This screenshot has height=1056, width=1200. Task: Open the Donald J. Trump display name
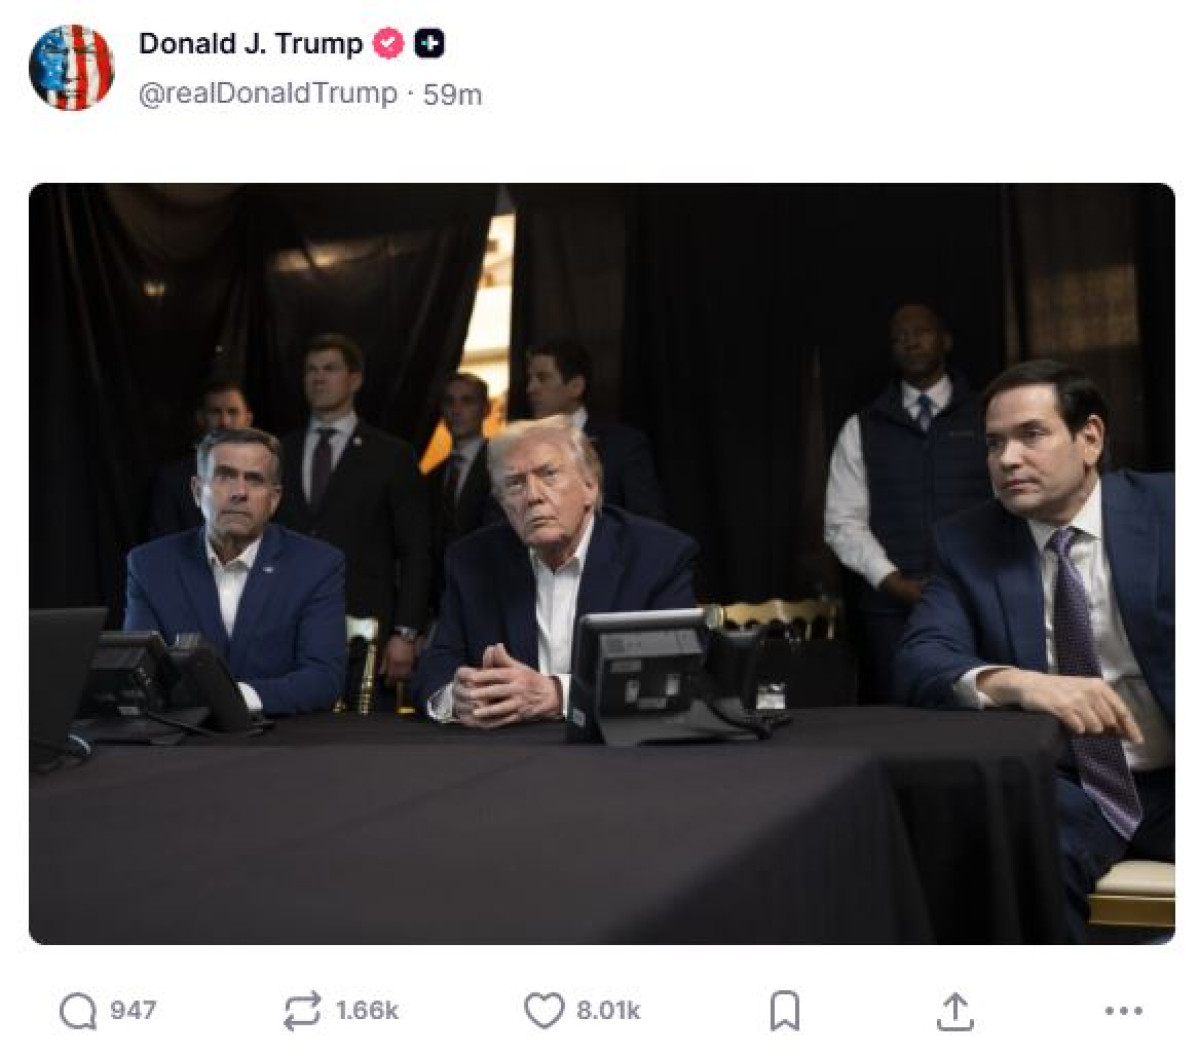pyautogui.click(x=251, y=44)
